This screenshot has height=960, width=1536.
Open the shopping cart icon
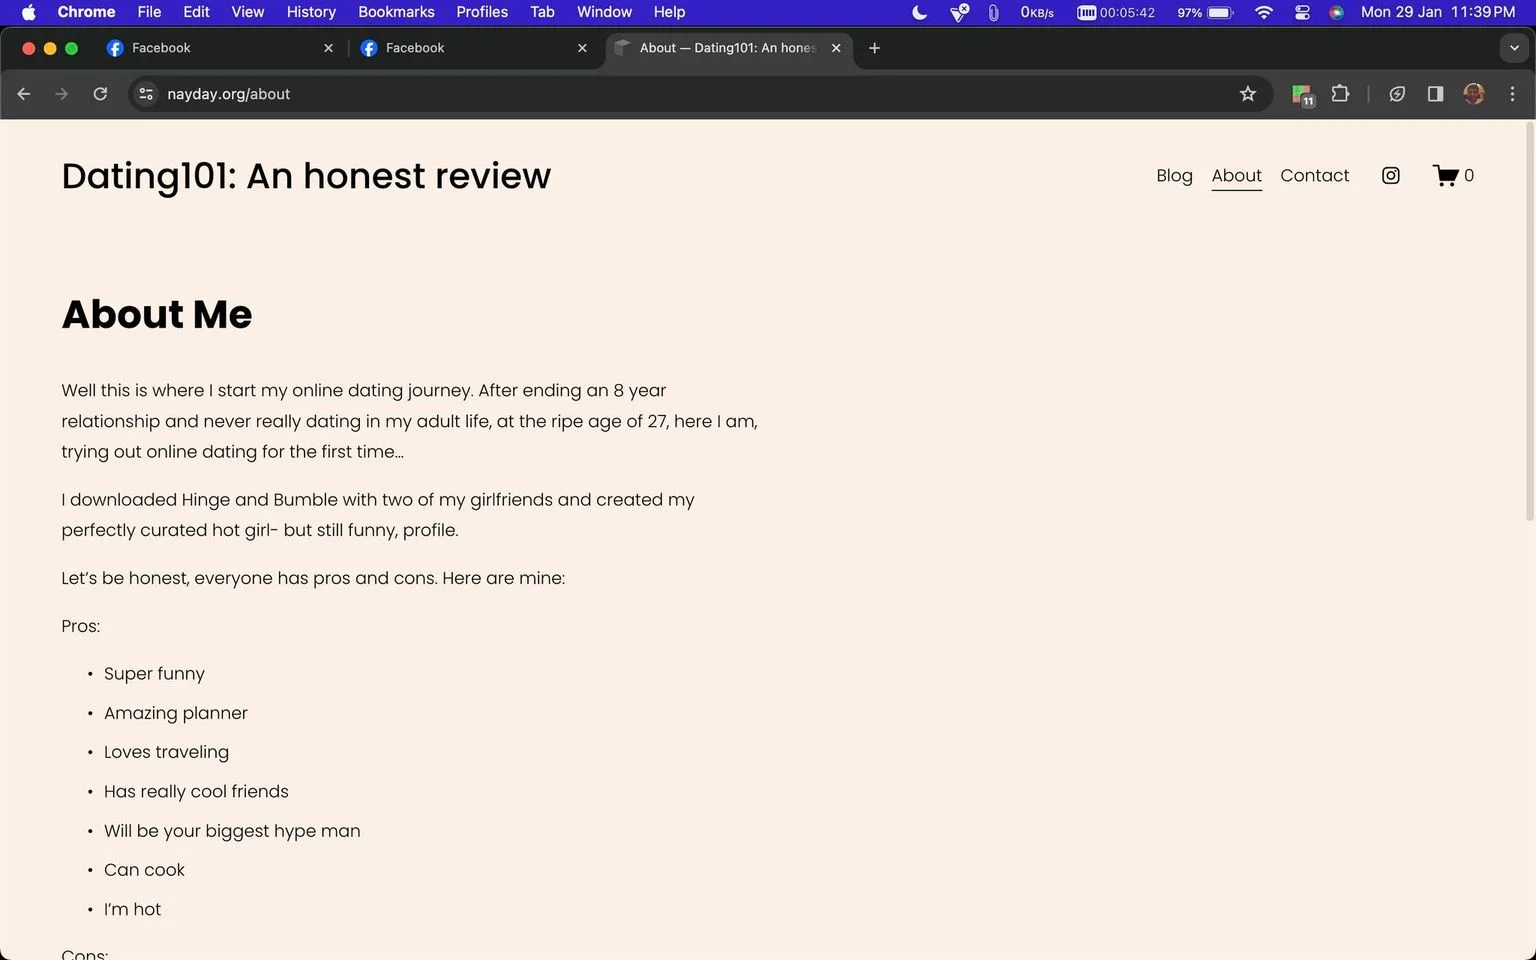(1453, 175)
